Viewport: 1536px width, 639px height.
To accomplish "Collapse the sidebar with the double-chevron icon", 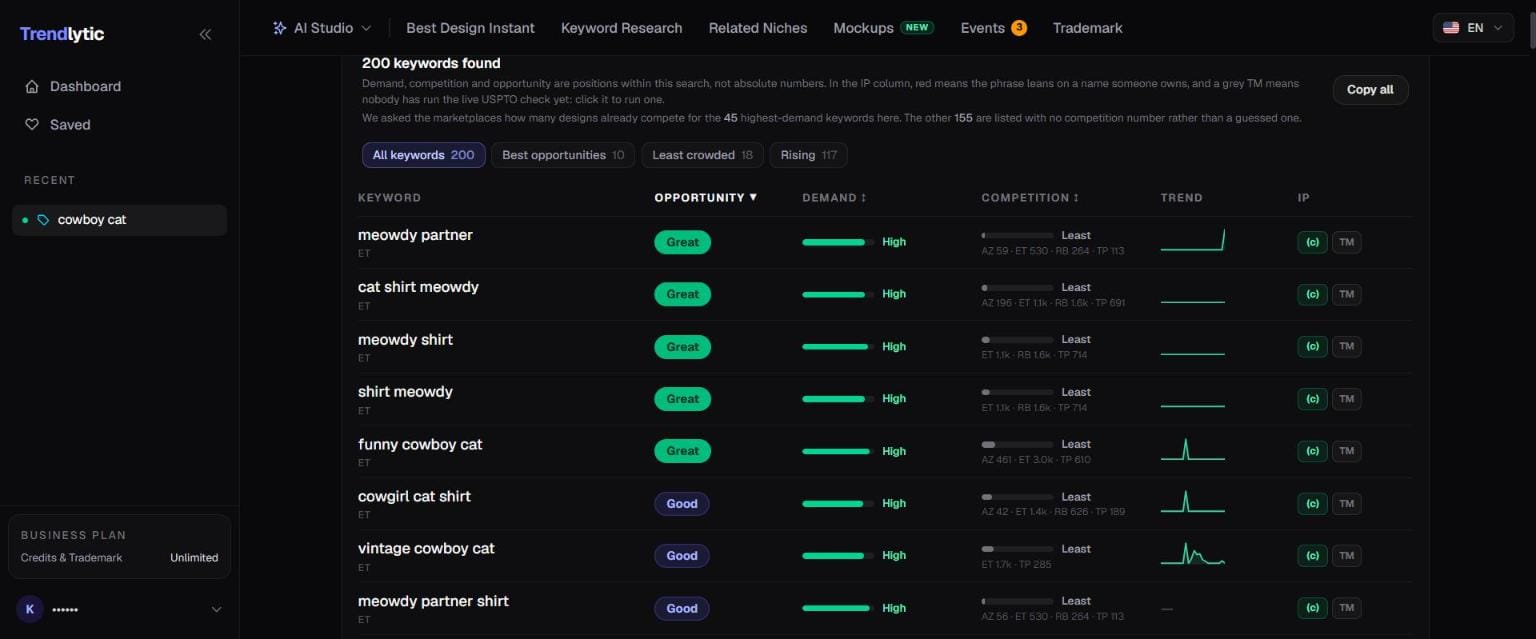I will point(205,34).
